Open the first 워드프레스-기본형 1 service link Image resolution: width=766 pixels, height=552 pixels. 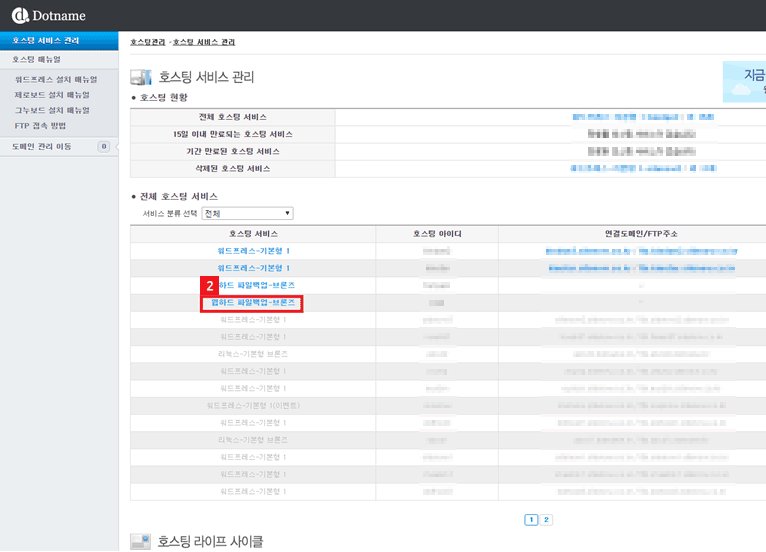[x=253, y=250]
